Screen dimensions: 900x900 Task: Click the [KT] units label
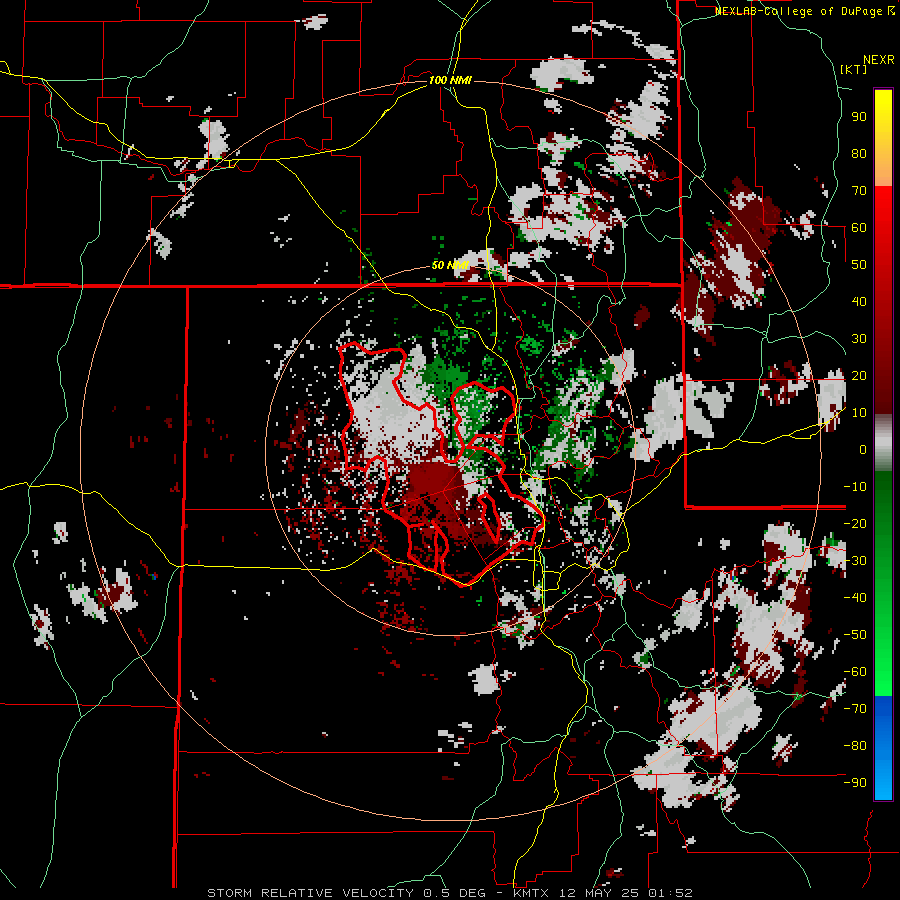click(854, 69)
